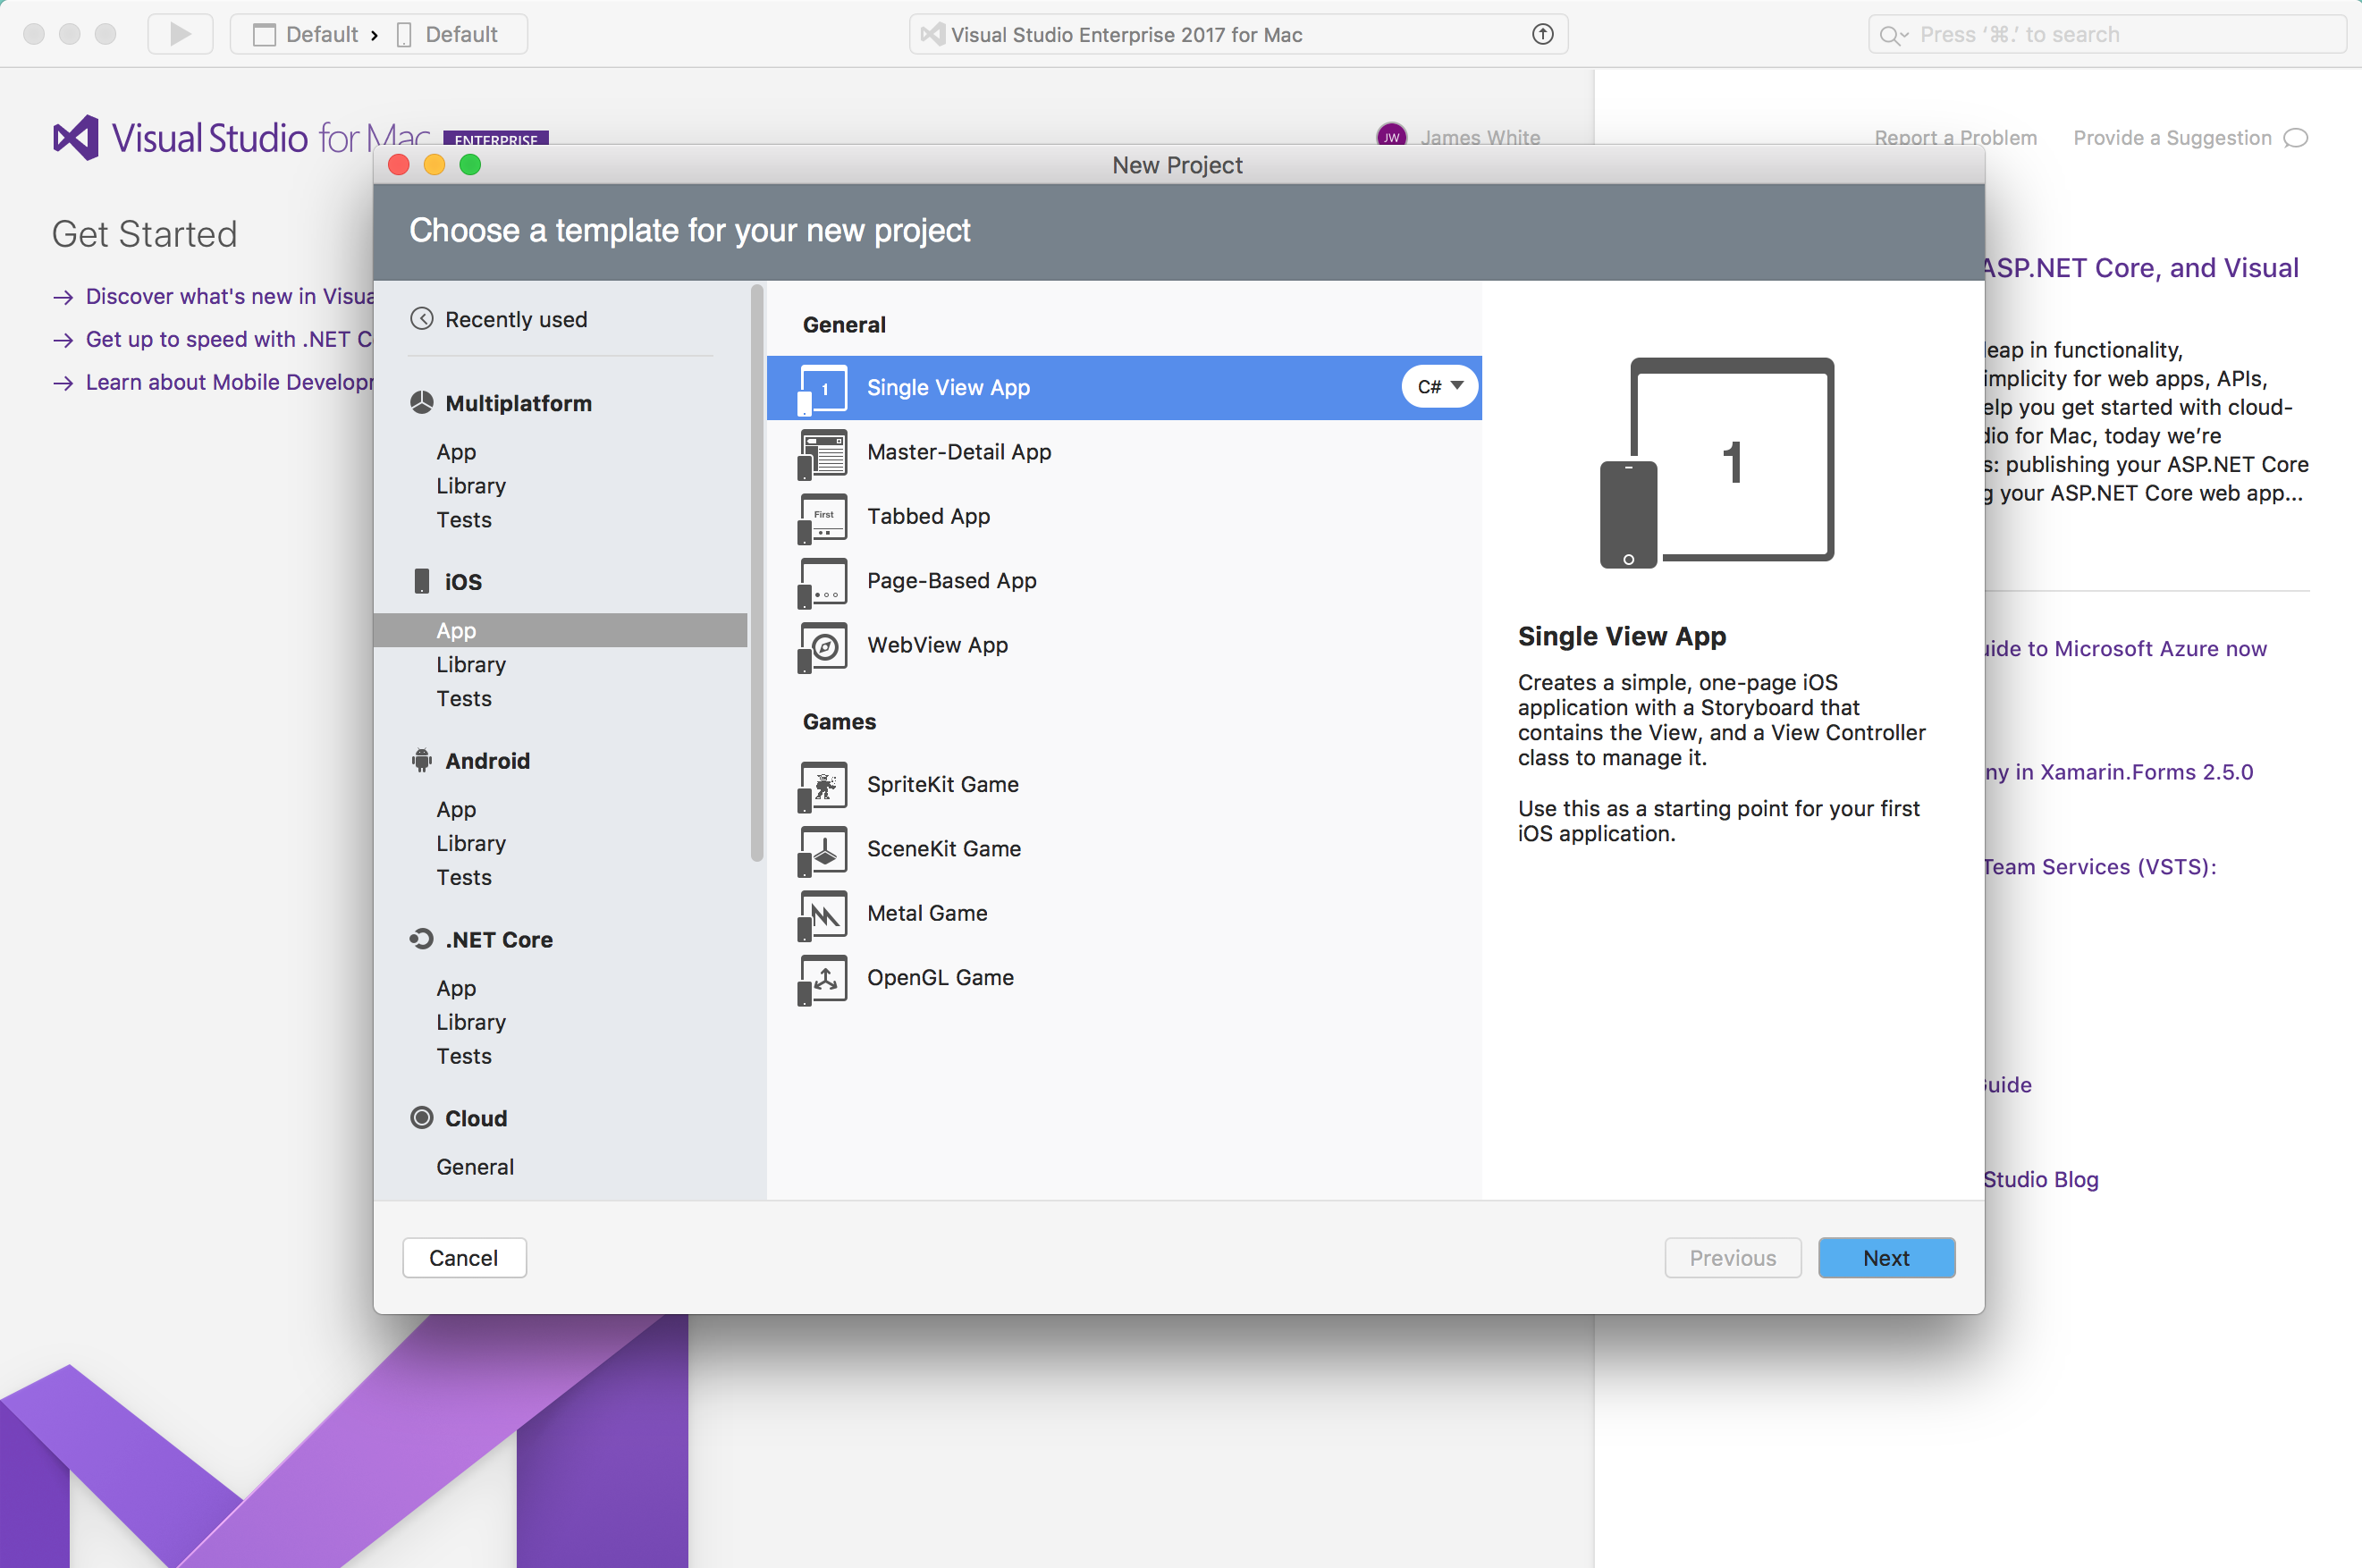The image size is (2362, 1568).
Task: Click the Run play button in toolbar
Action: coord(180,34)
